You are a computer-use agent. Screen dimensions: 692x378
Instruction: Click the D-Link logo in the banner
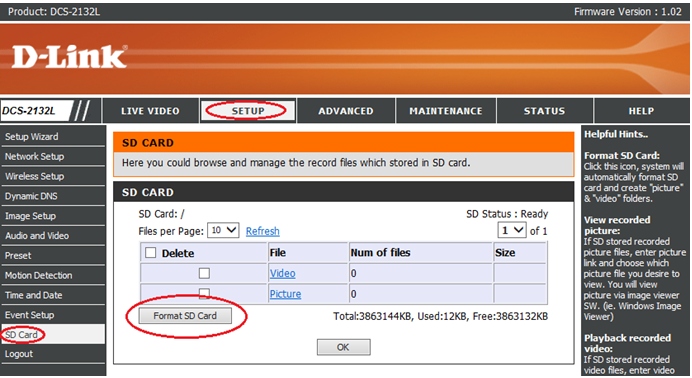click(x=70, y=57)
